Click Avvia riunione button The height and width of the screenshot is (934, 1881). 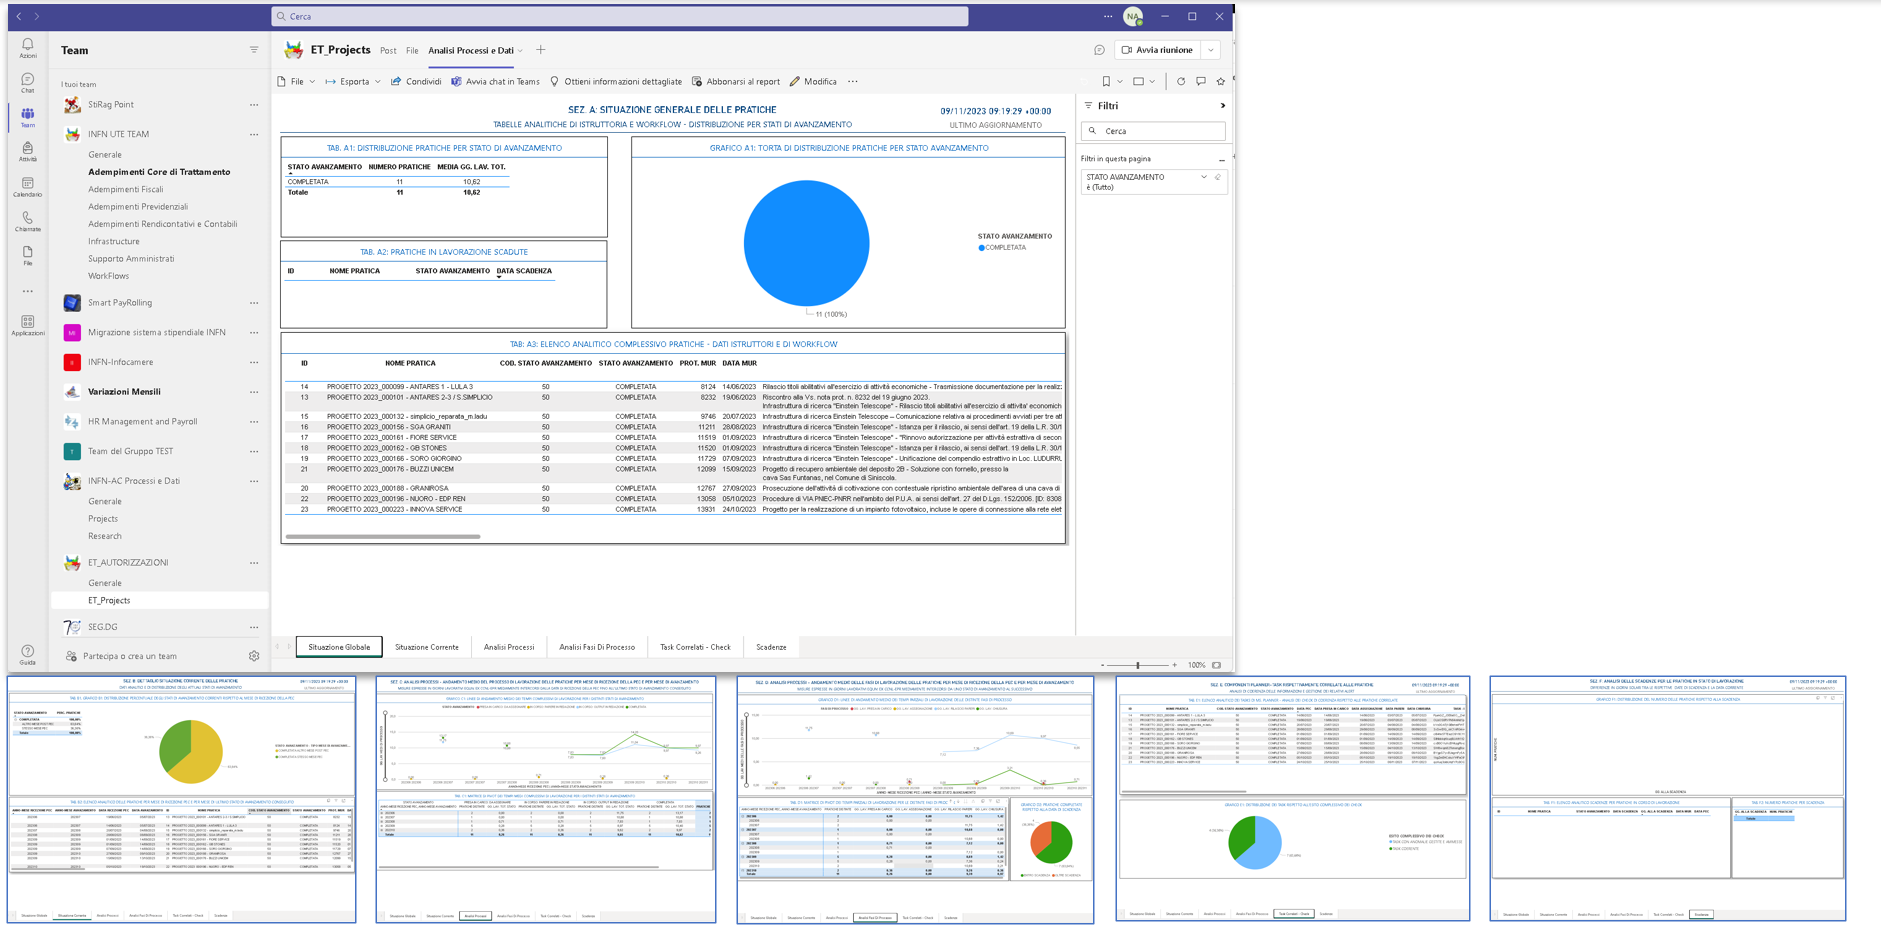pos(1158,50)
